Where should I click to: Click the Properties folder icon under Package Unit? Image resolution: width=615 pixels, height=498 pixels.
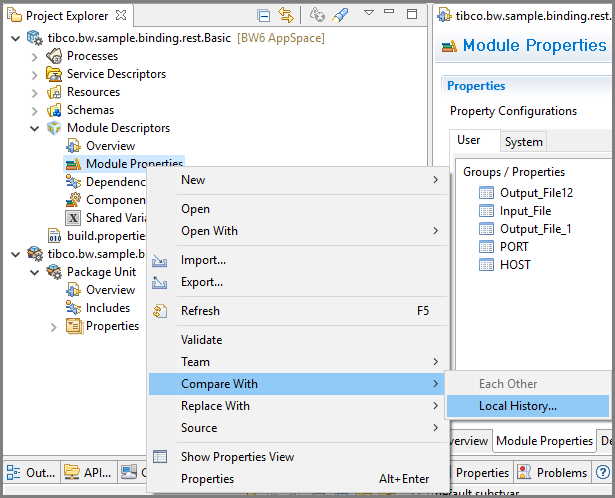[x=74, y=326]
